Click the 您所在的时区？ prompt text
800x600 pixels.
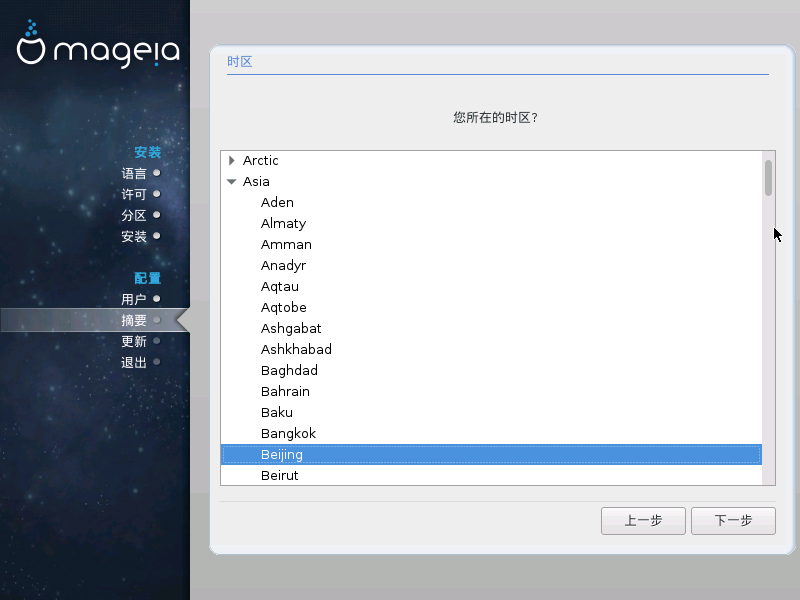[x=495, y=117]
